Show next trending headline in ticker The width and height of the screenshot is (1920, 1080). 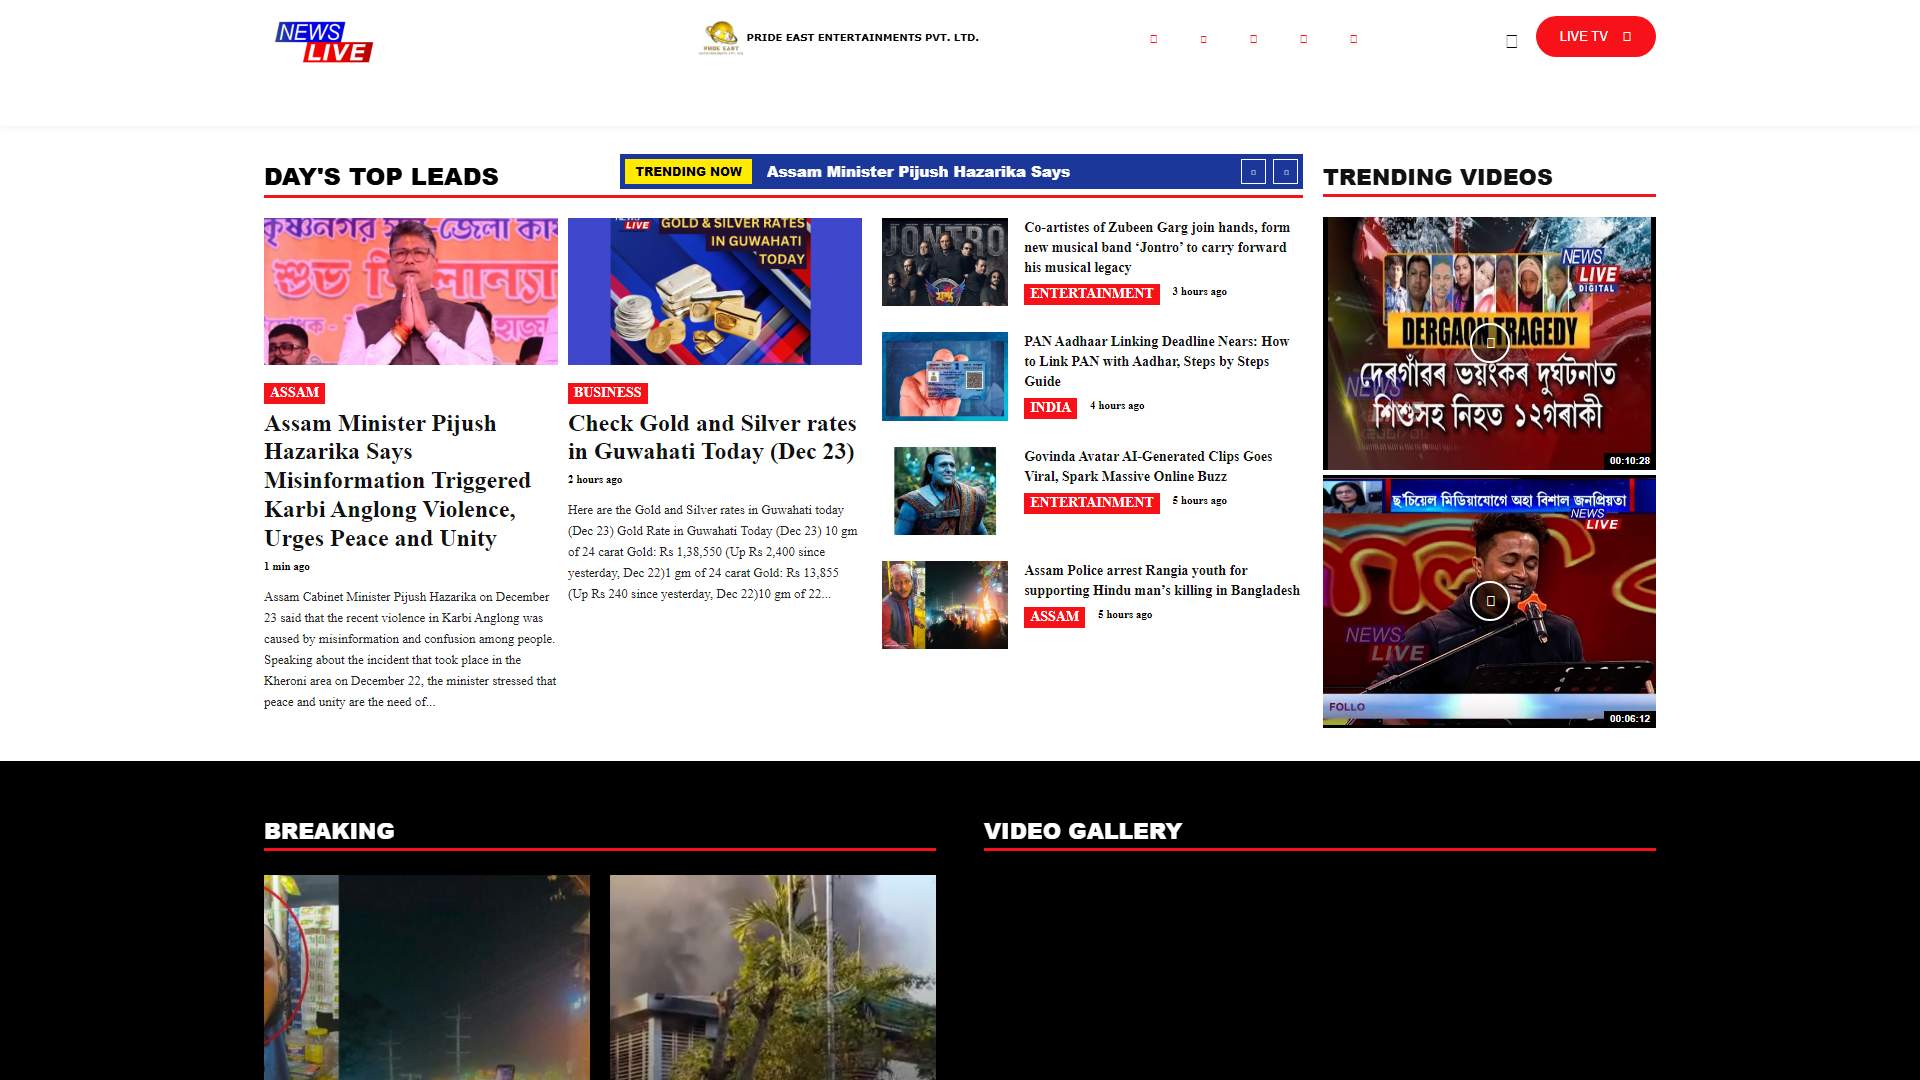1286,172
